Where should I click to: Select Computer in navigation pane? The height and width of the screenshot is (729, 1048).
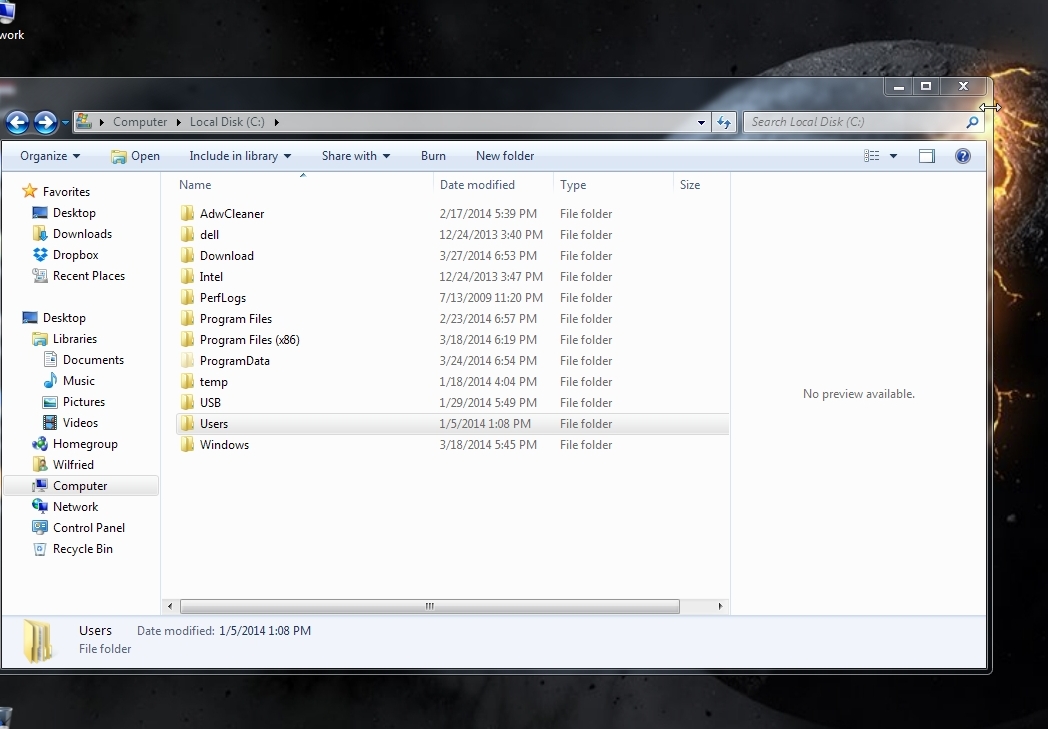point(80,486)
